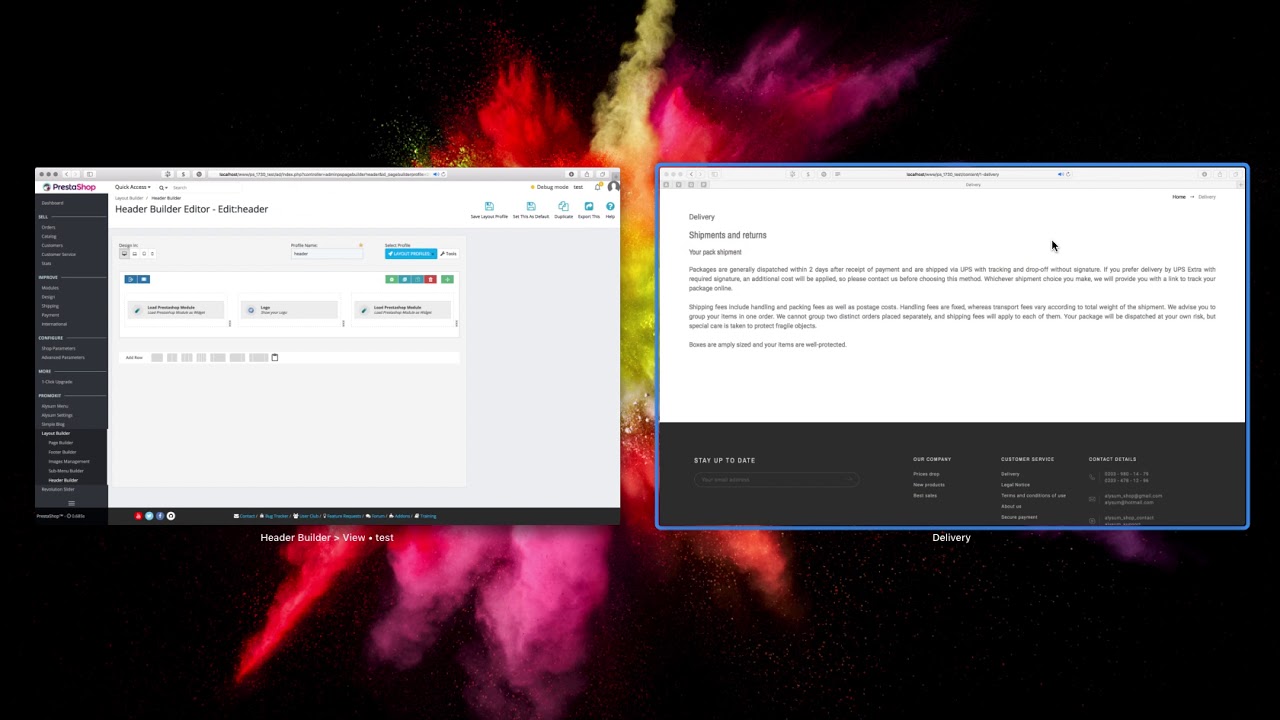Click the sidebar collapse menu icon
The width and height of the screenshot is (1280, 720).
[71, 503]
